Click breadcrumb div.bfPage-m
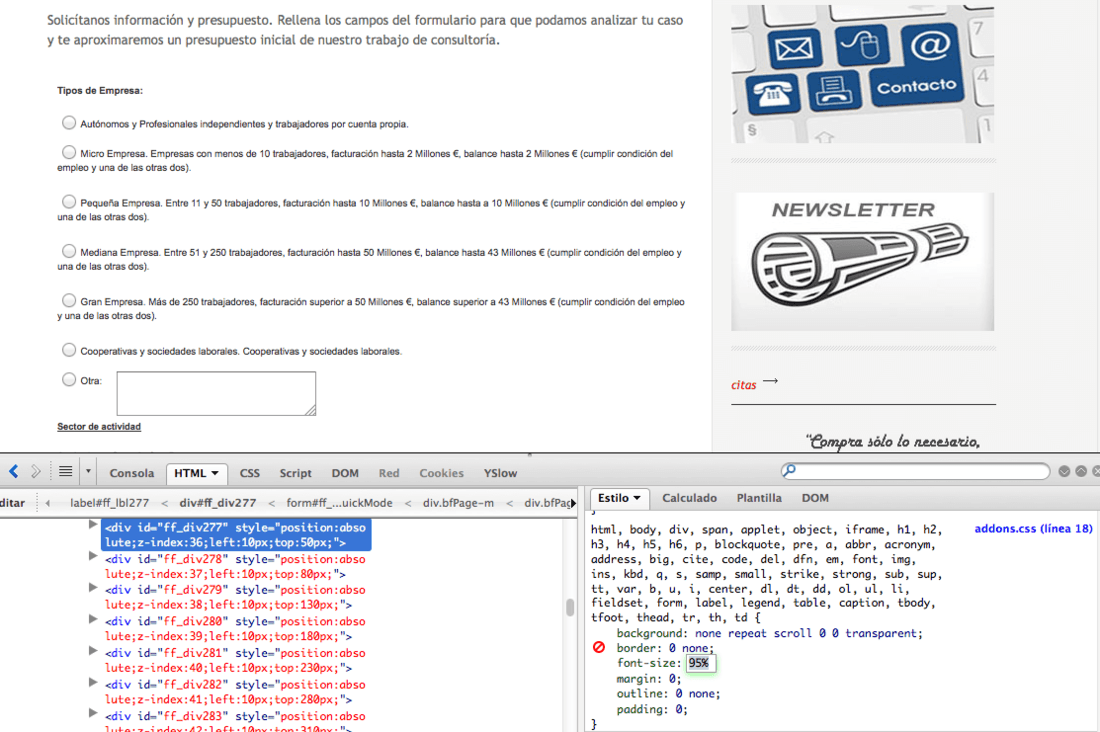The image size is (1100, 732). pos(458,503)
